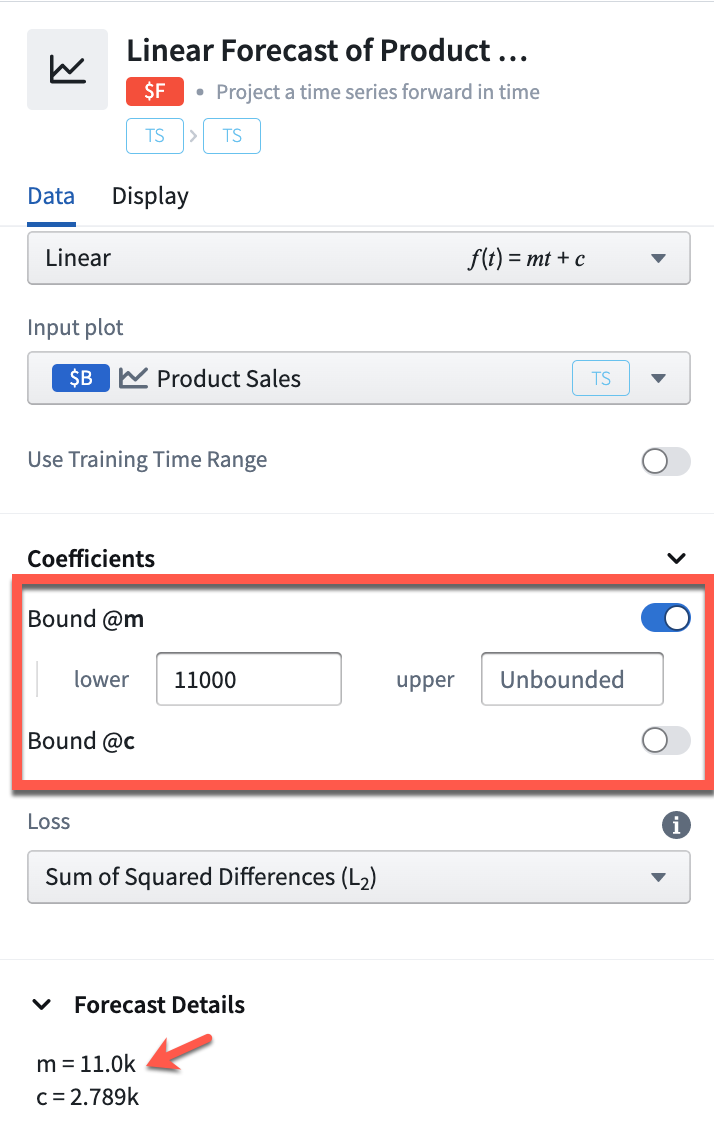Collapse the Coefficients section chevron
The width and height of the screenshot is (714, 1132).
point(676,558)
